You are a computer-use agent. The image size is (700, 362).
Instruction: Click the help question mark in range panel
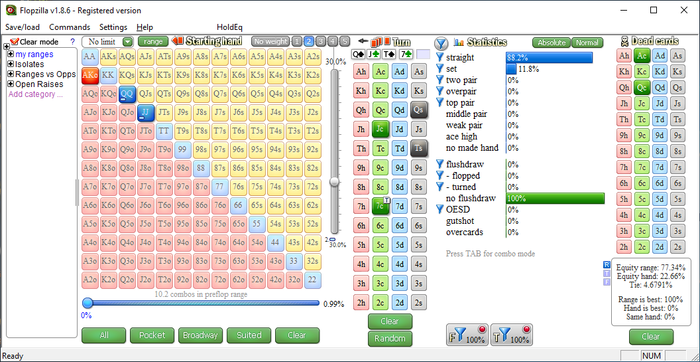pyautogui.click(x=73, y=42)
